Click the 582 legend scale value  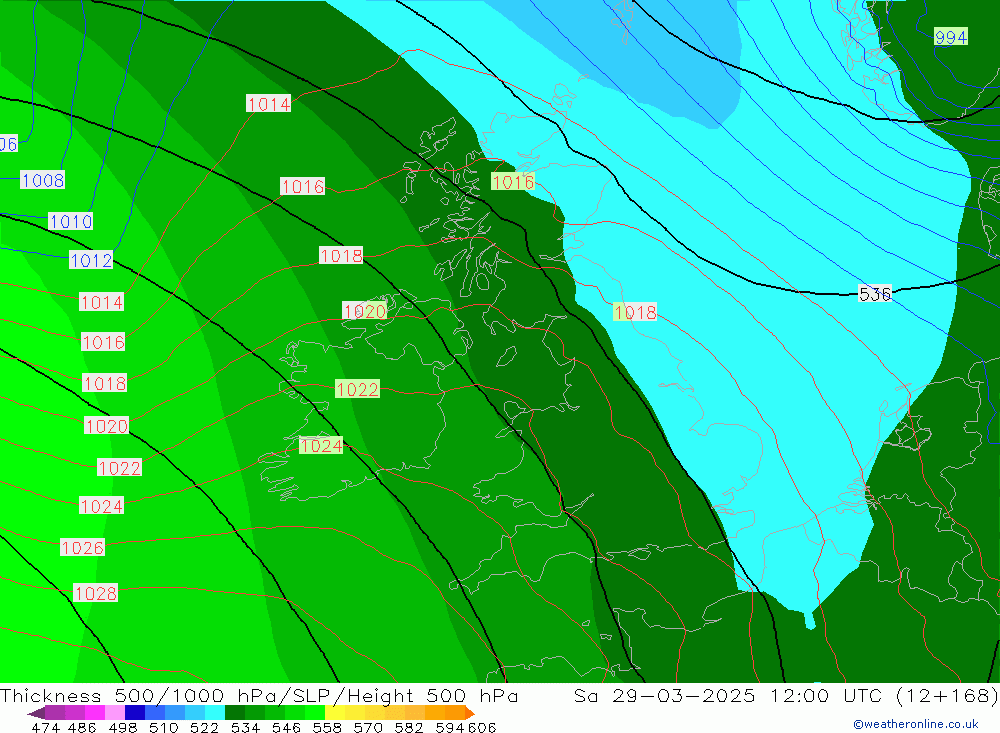coord(408,728)
